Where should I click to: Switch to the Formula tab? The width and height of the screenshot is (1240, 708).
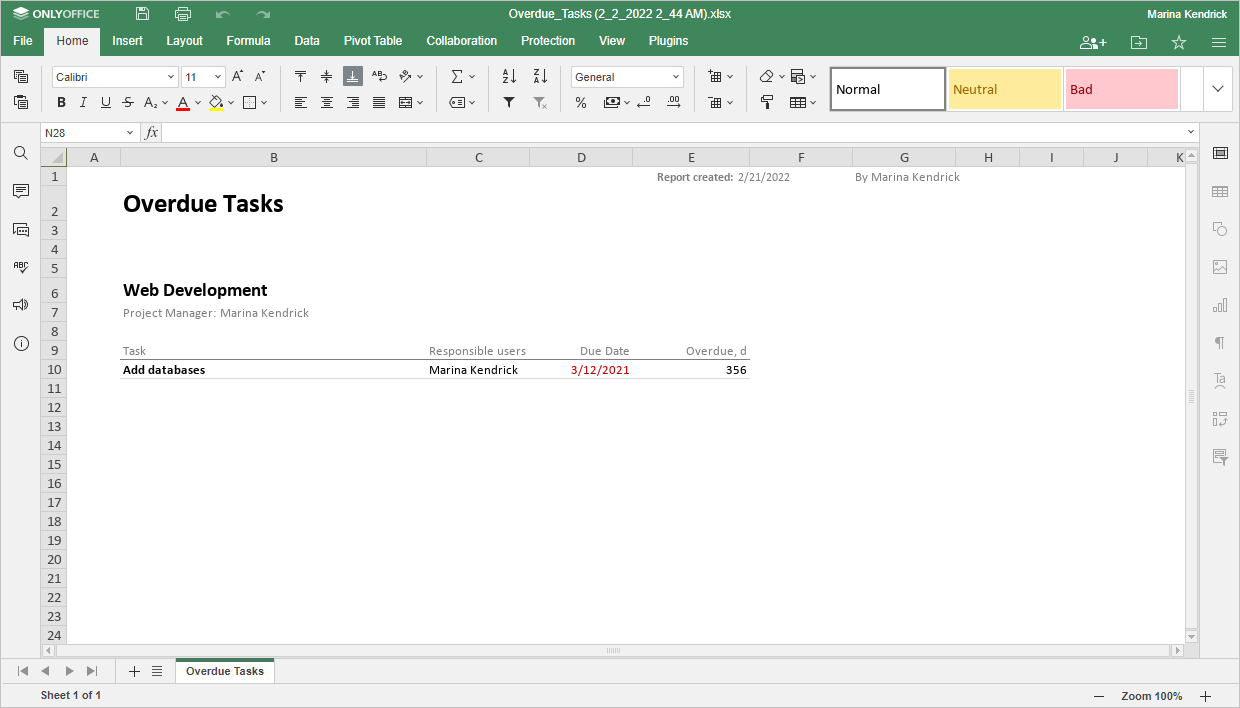248,41
